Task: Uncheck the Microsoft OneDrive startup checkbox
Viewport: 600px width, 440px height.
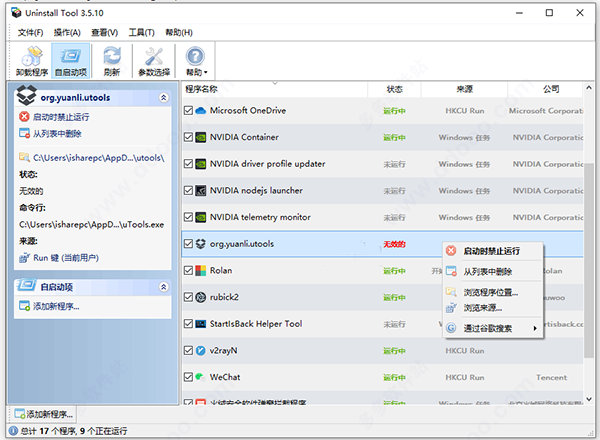Action: pos(188,111)
